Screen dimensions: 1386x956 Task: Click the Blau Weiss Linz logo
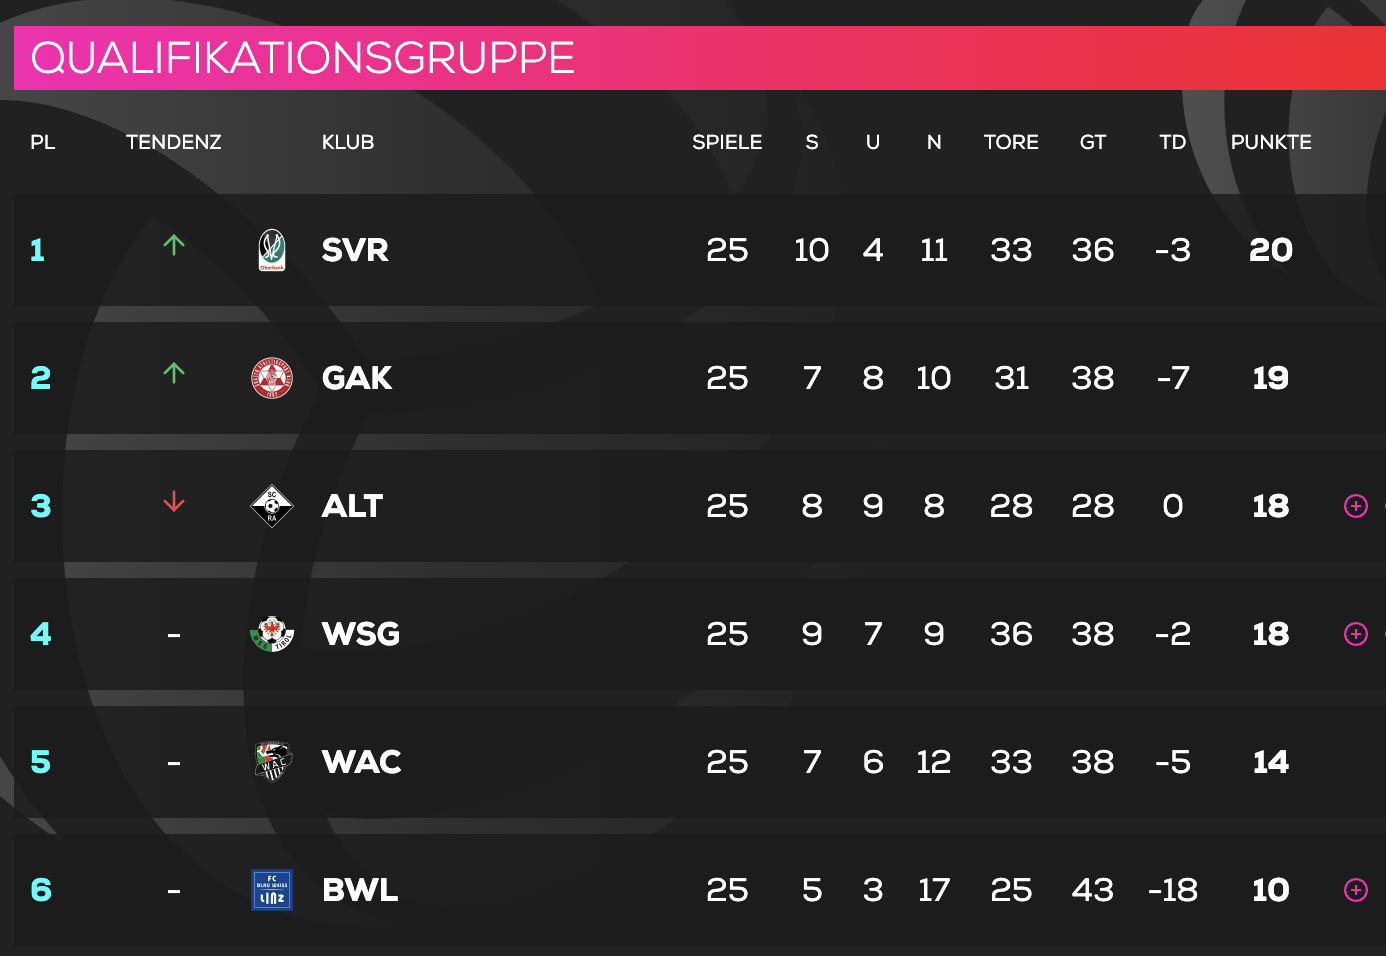point(272,890)
